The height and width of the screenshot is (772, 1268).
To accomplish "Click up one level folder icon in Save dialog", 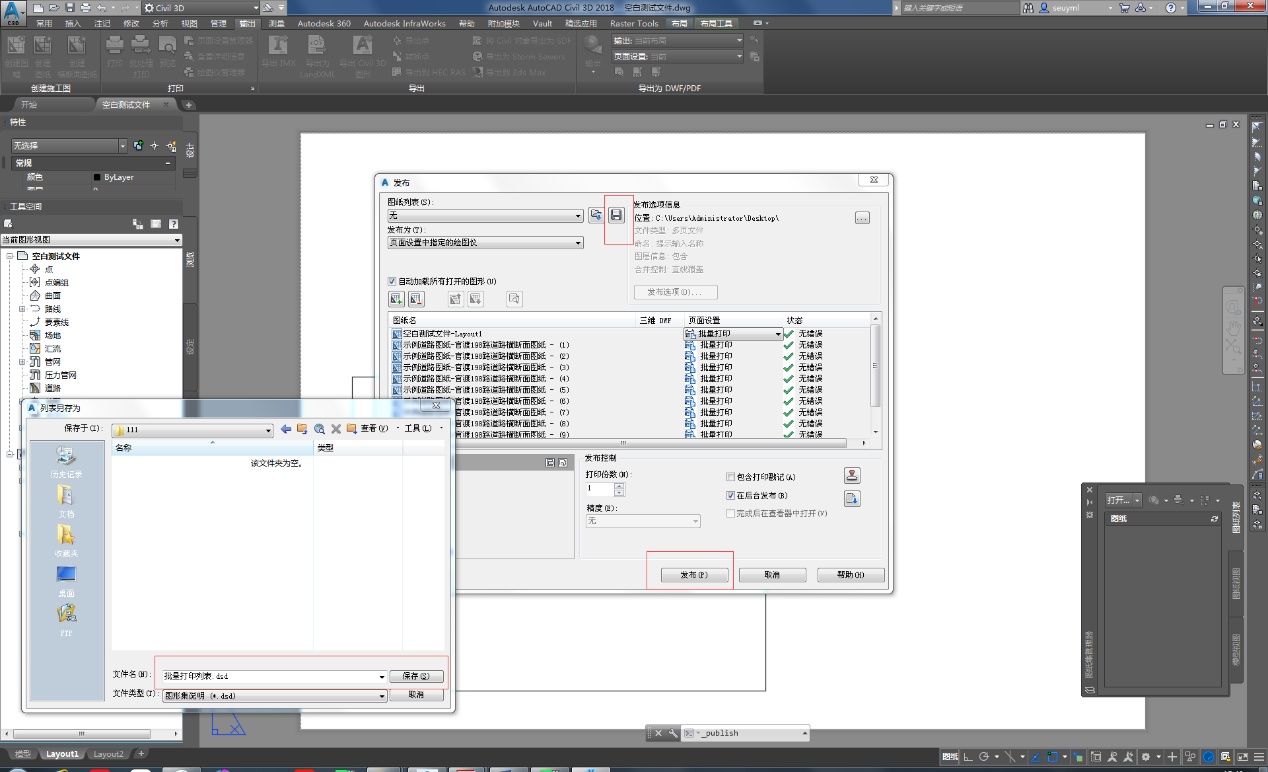I will (302, 429).
